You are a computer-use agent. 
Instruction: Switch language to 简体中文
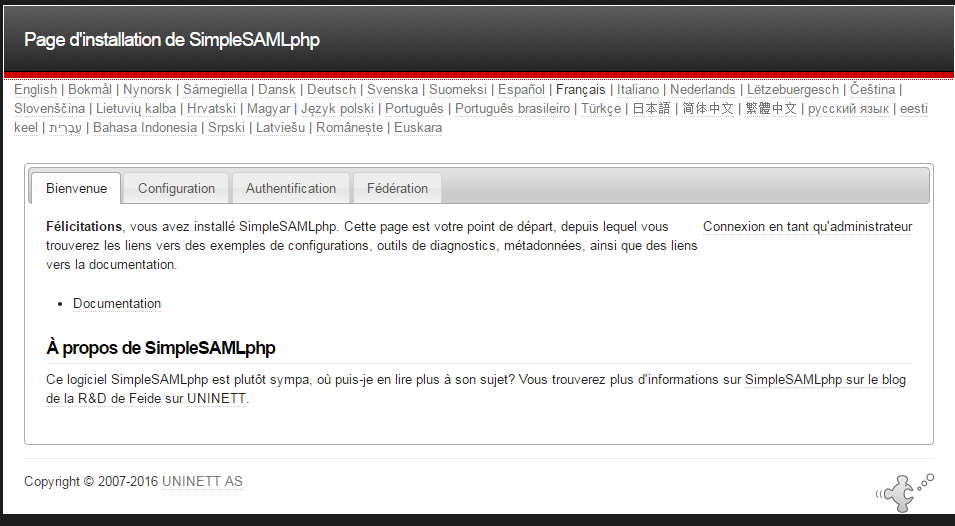point(708,108)
